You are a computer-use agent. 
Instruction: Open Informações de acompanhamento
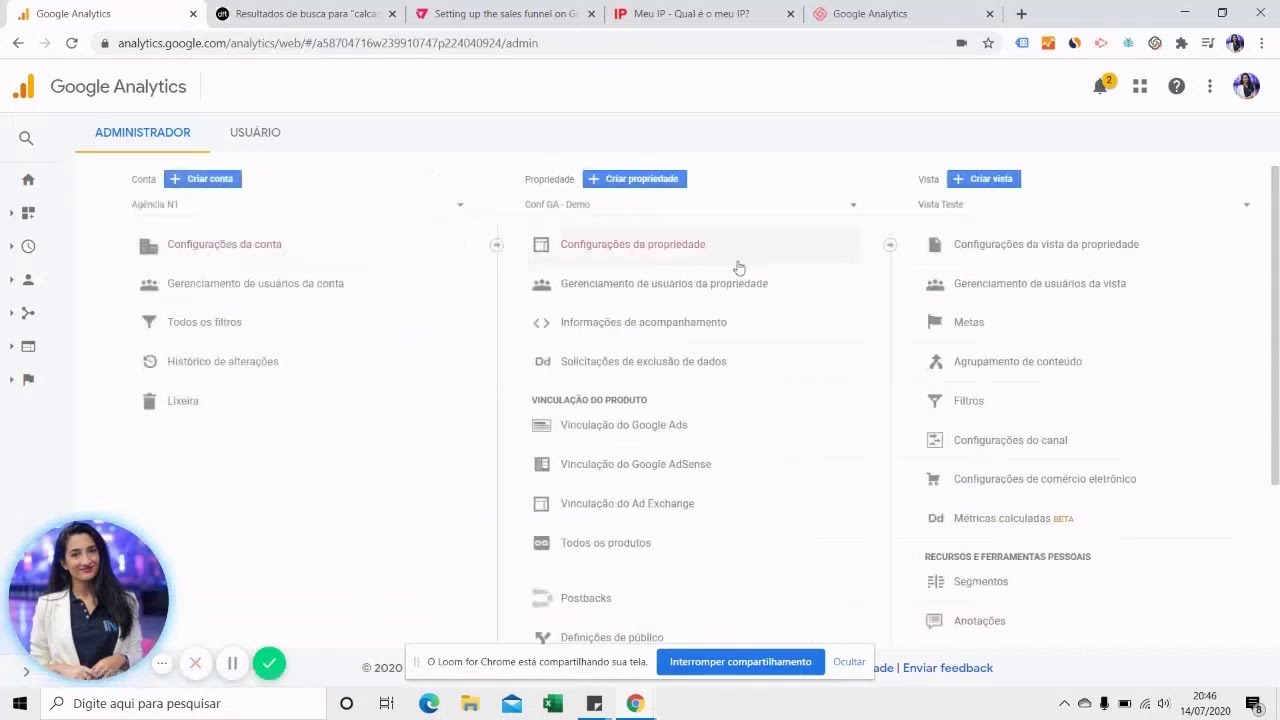pyautogui.click(x=643, y=322)
